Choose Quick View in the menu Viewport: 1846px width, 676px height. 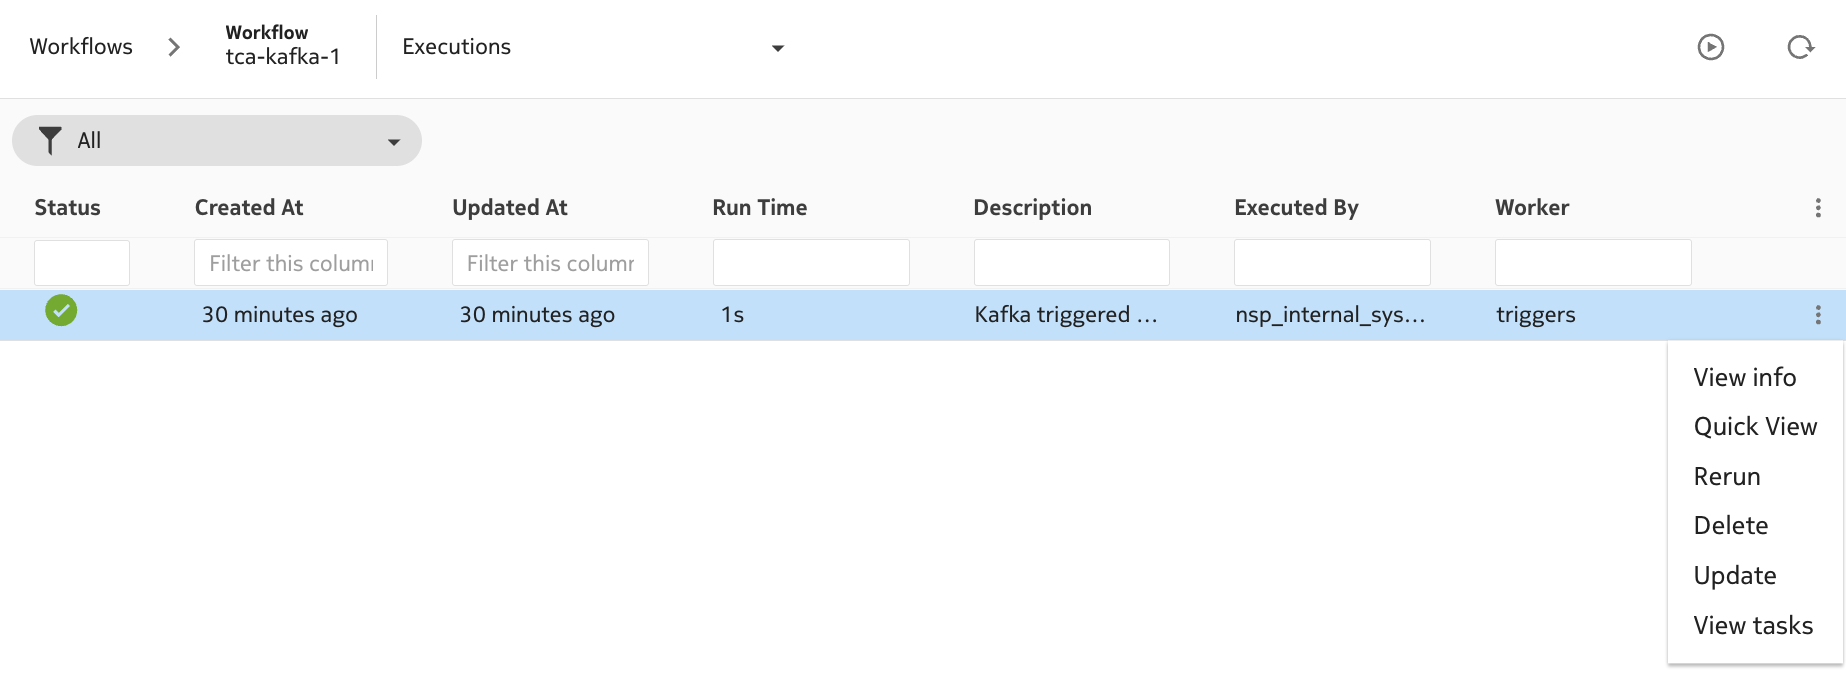point(1754,427)
